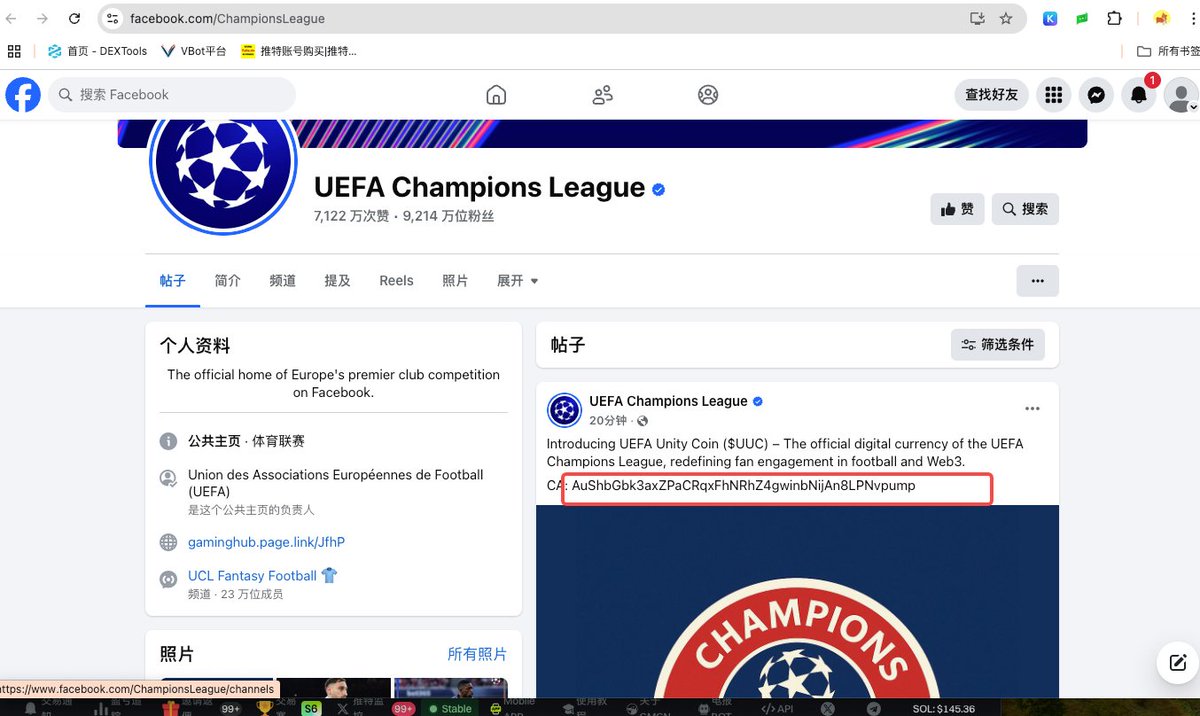Select the 简介 tab

pyautogui.click(x=228, y=281)
